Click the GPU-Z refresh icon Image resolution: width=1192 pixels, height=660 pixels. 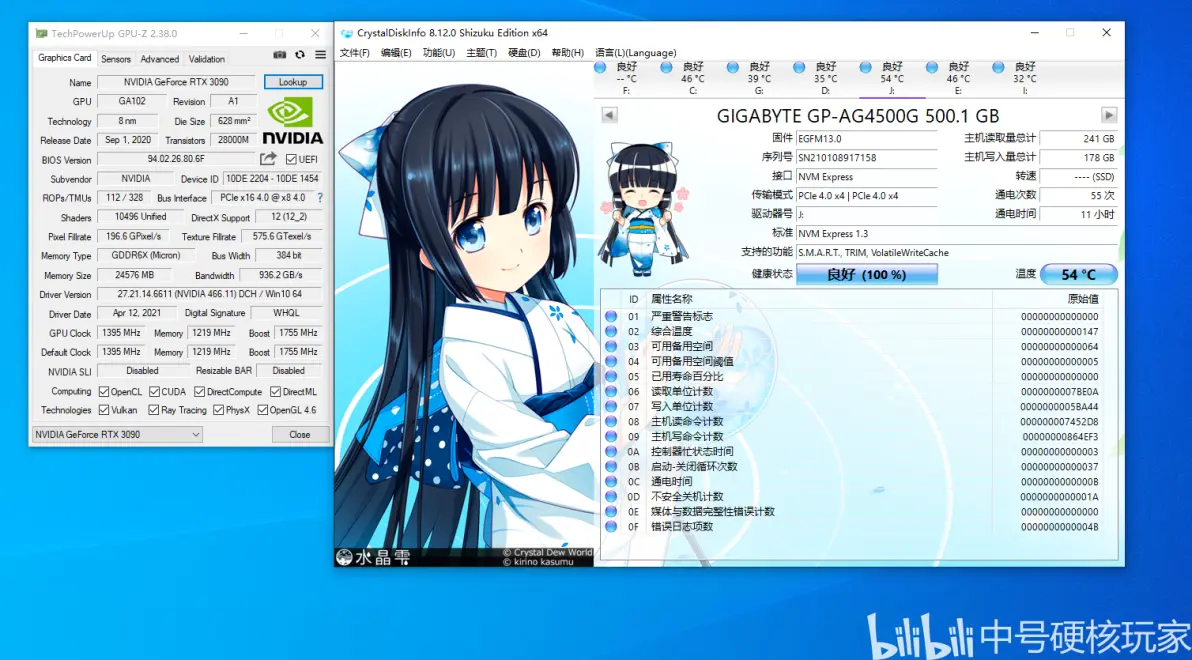pos(300,55)
